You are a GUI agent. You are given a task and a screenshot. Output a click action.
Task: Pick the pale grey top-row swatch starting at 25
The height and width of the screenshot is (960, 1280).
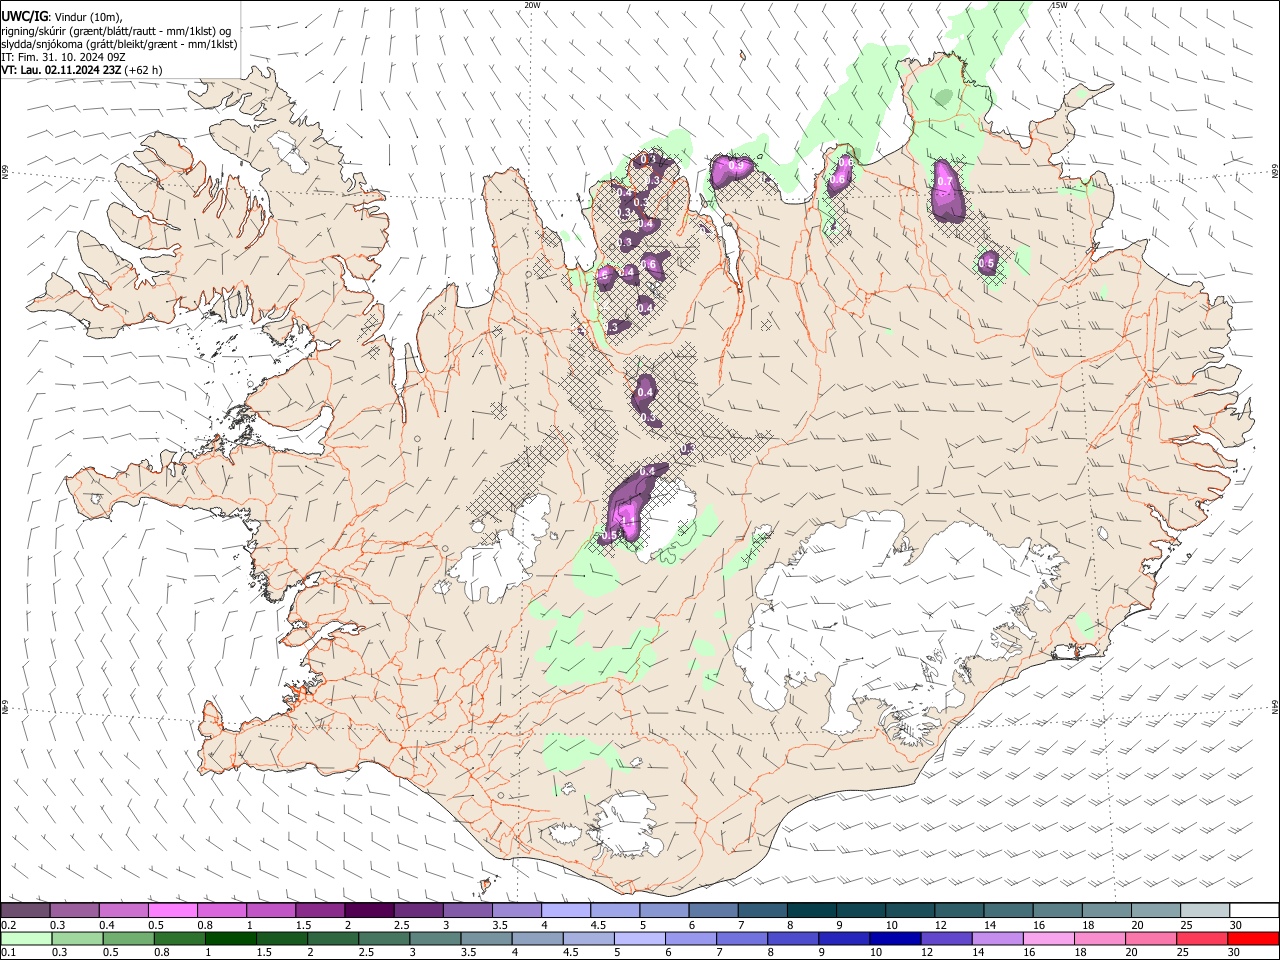coord(1205,911)
